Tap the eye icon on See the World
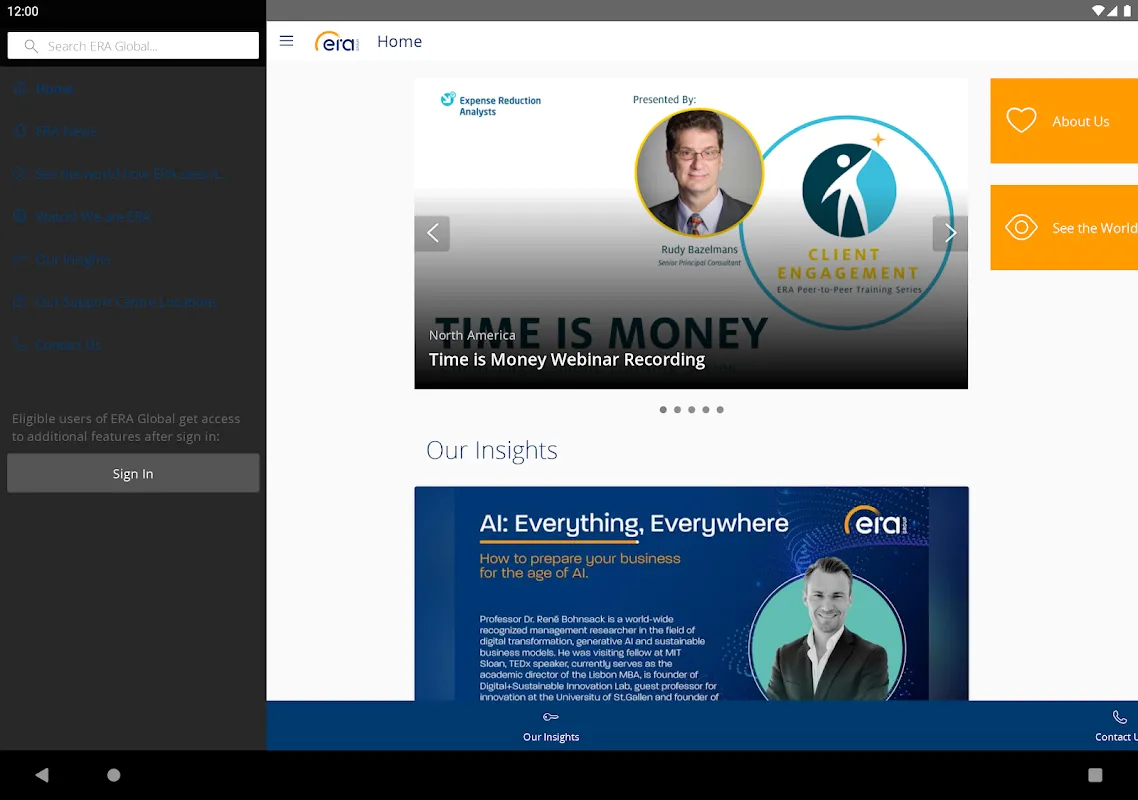 1021,228
